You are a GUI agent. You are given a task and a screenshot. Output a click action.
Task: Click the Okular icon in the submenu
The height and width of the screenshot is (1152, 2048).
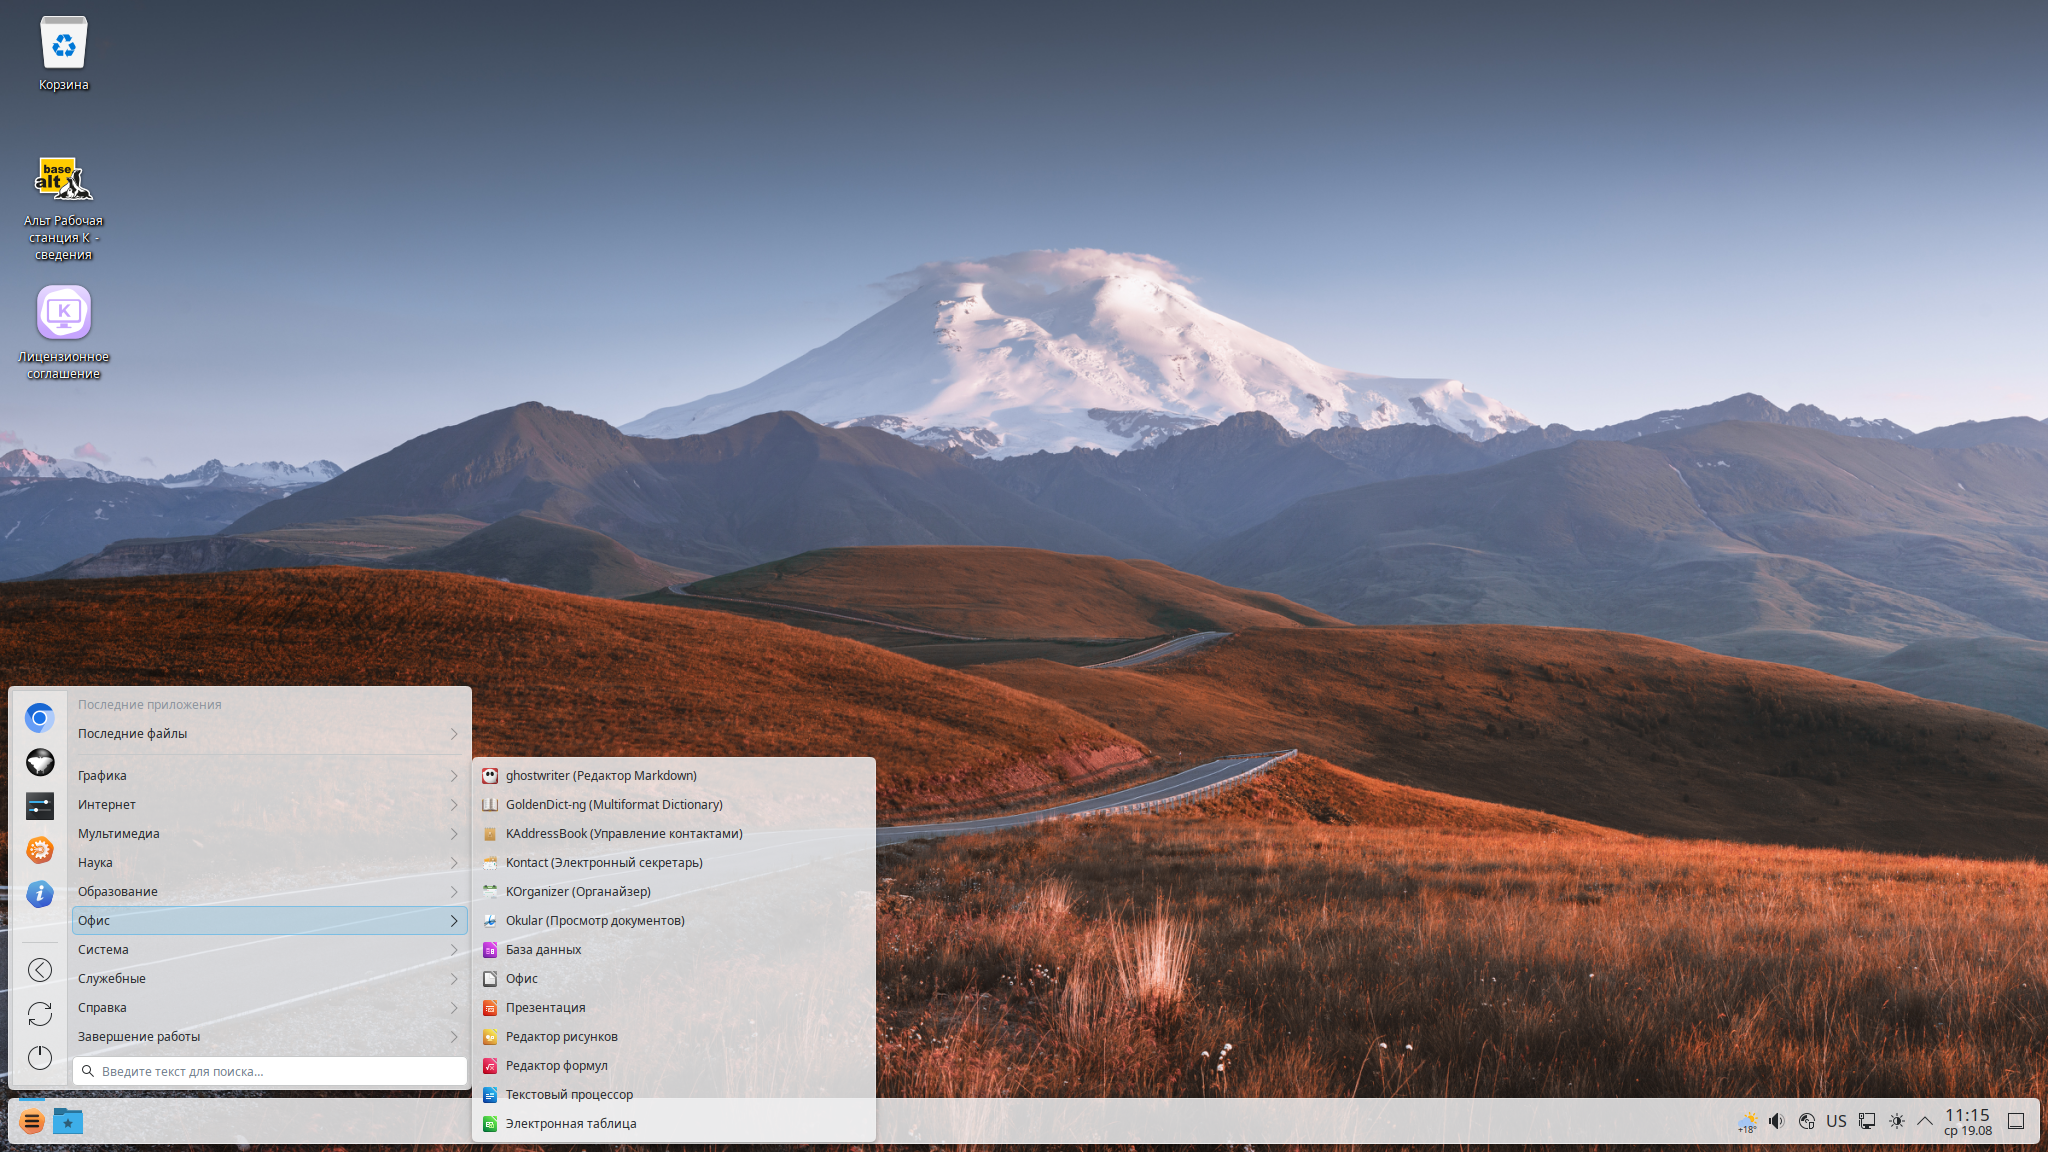point(490,921)
